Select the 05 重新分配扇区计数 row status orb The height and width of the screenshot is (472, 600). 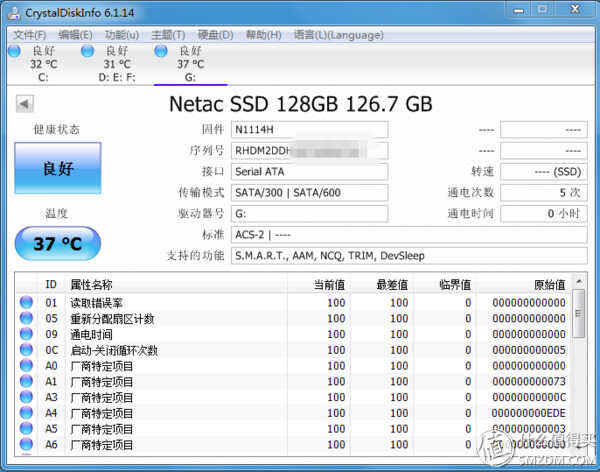pos(26,318)
